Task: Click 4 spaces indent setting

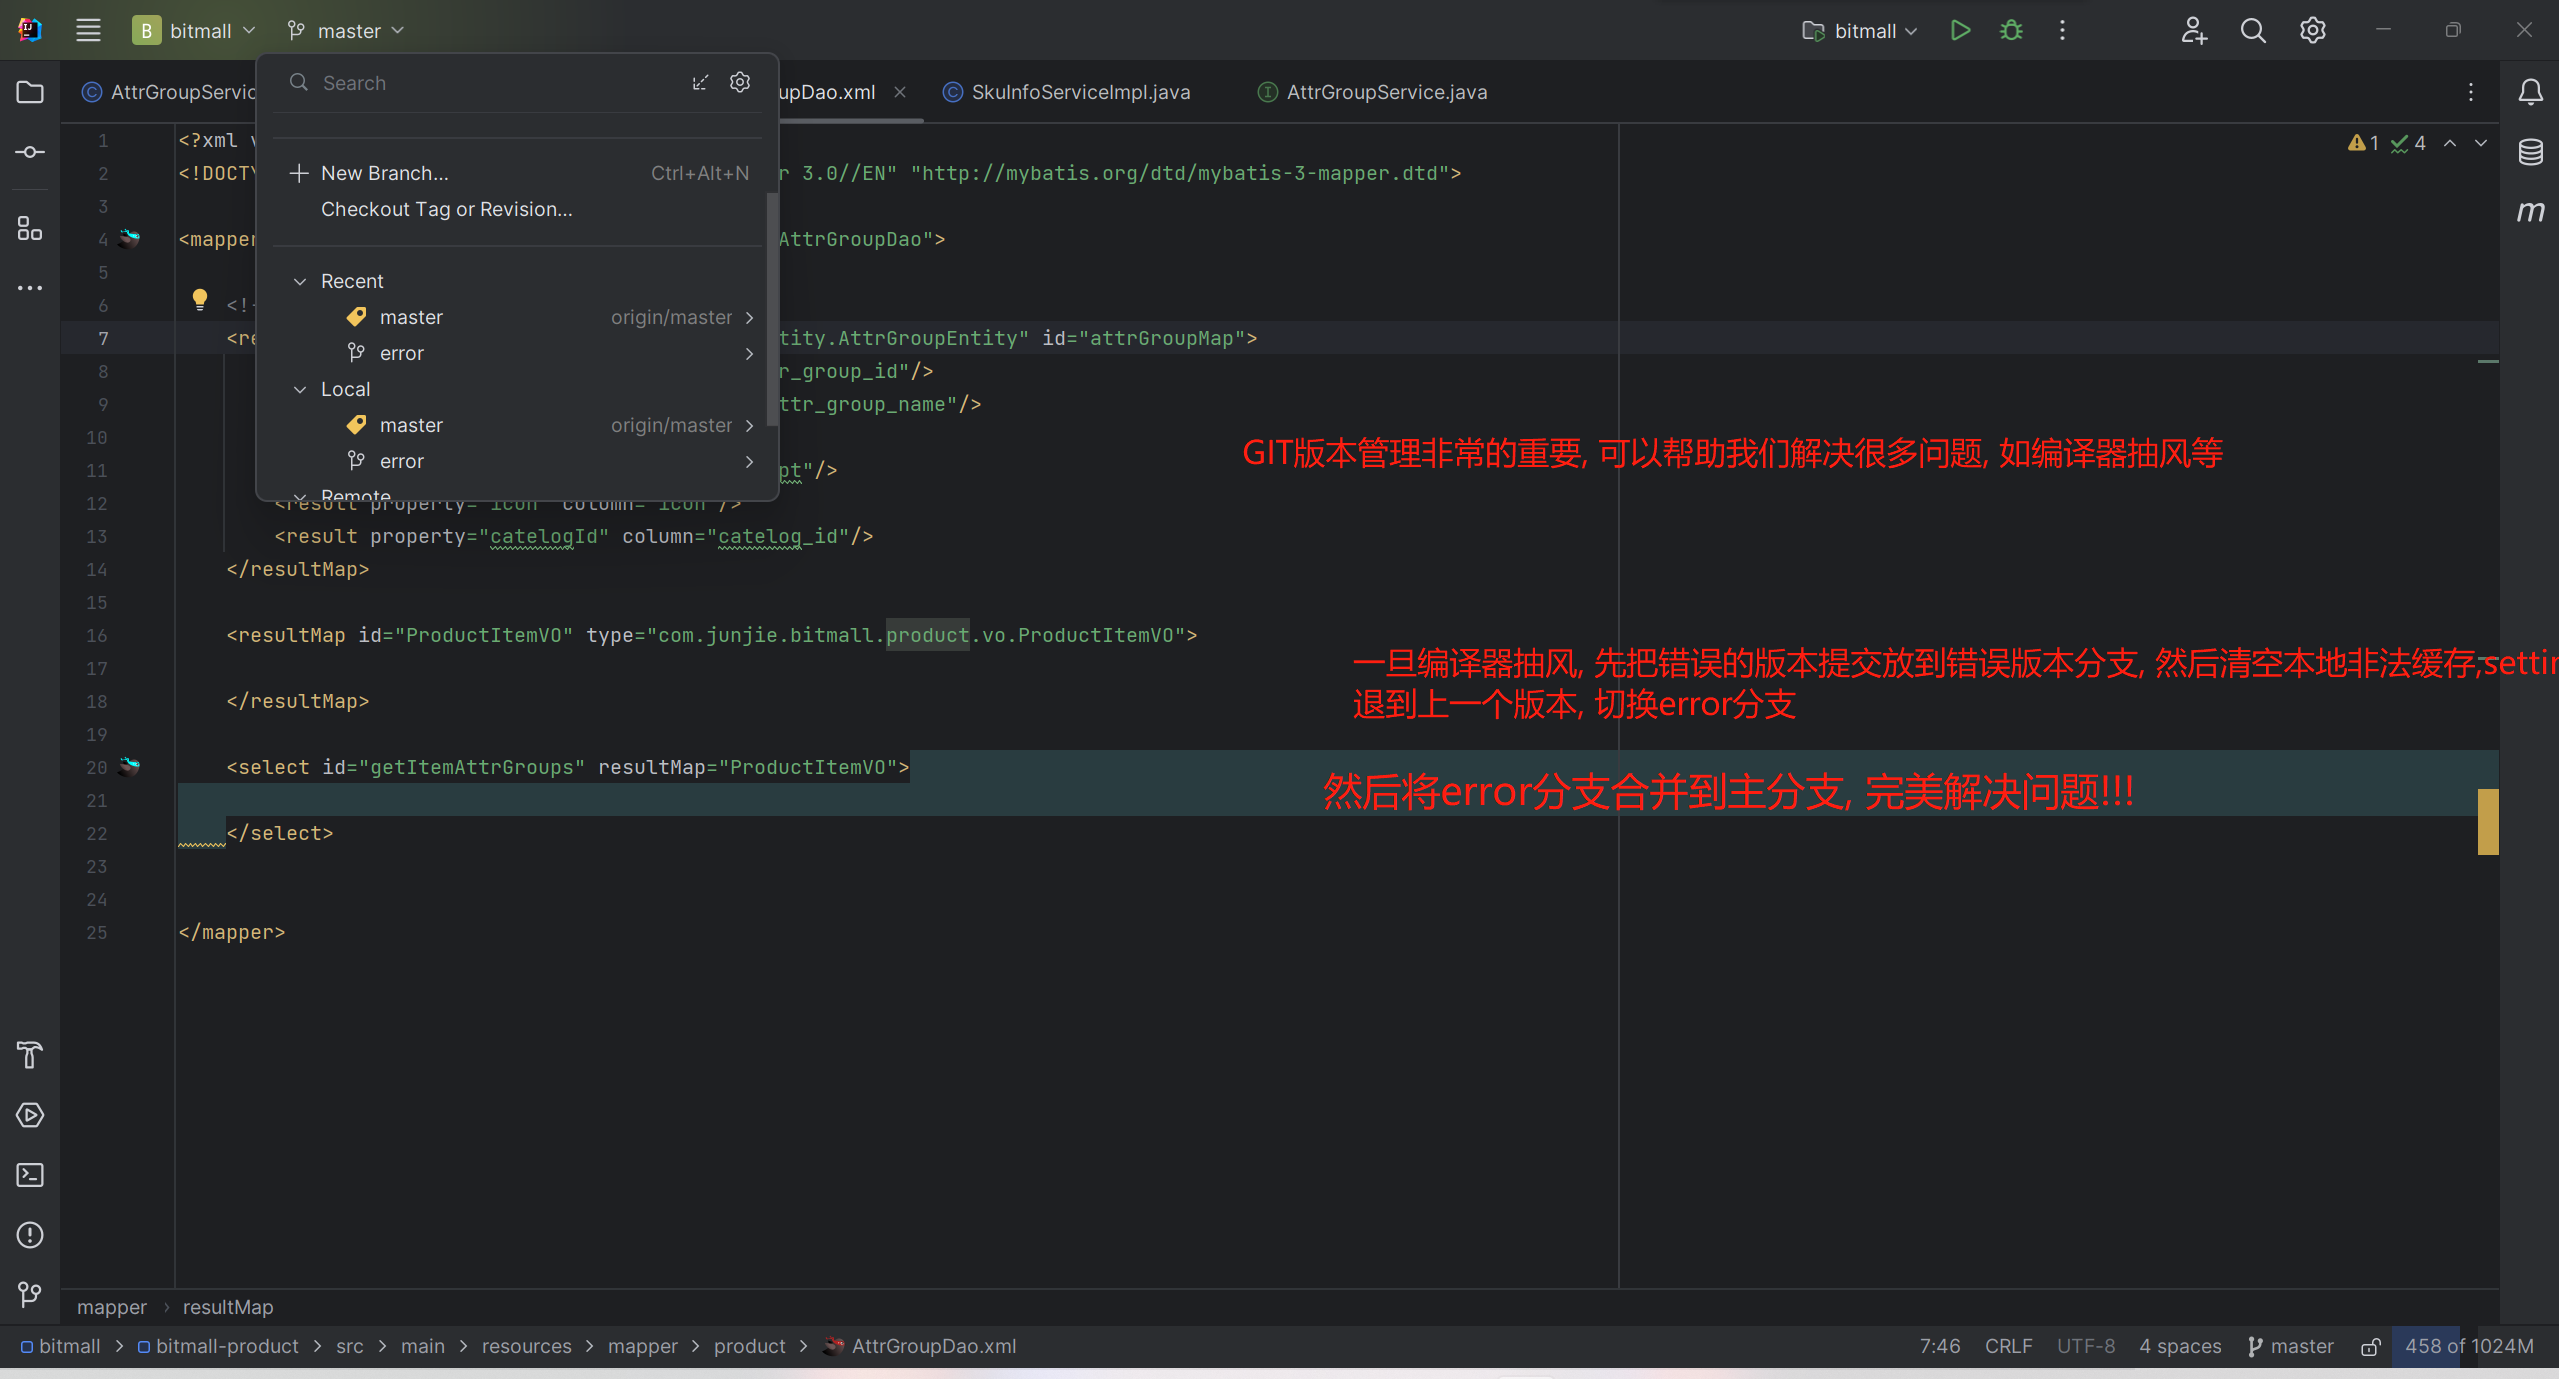Action: click(2180, 1347)
